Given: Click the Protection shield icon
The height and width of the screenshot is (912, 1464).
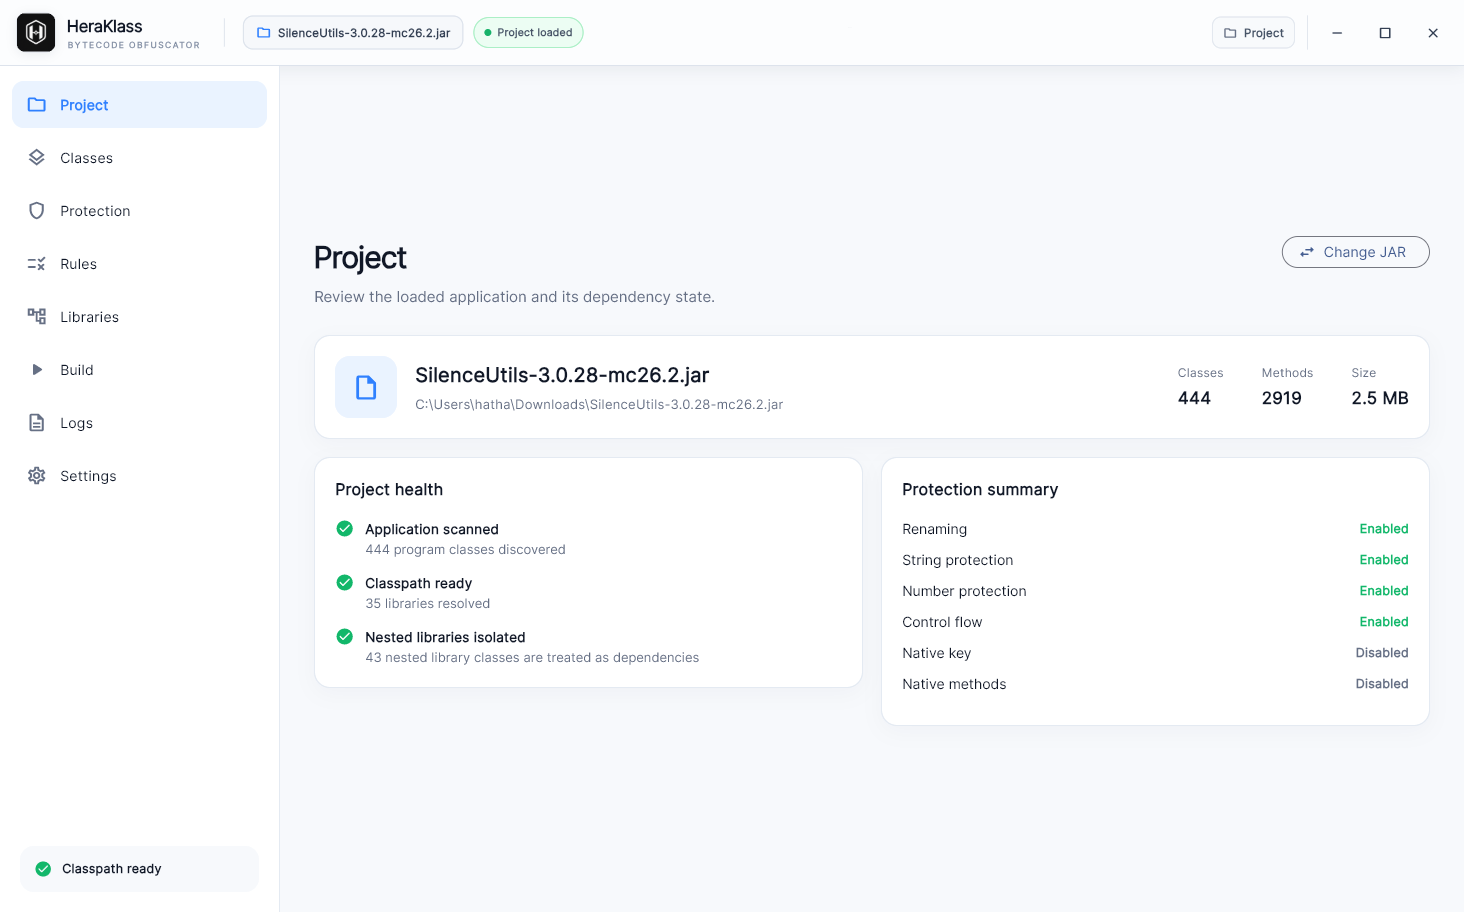Looking at the screenshot, I should pyautogui.click(x=37, y=211).
